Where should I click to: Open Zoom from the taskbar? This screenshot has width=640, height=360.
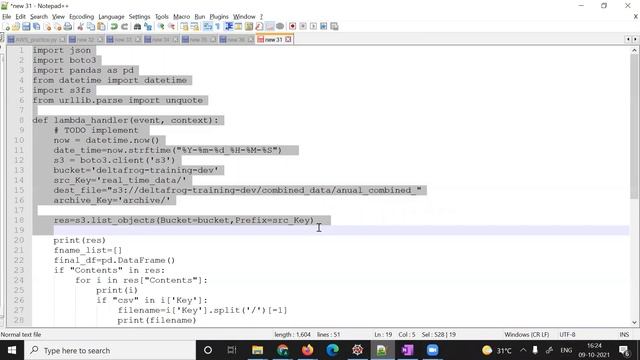432,350
